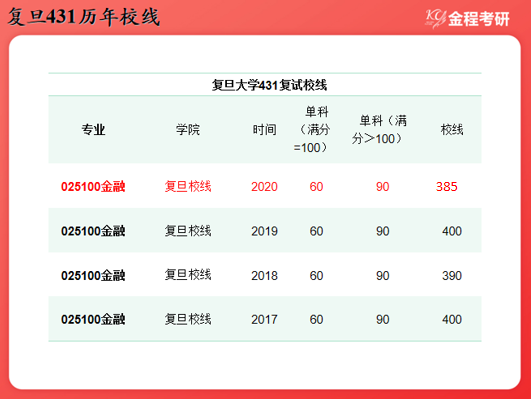This screenshot has width=531, height=399.
Task: Click the 60 value in the 2018 row
Action: coord(316,275)
